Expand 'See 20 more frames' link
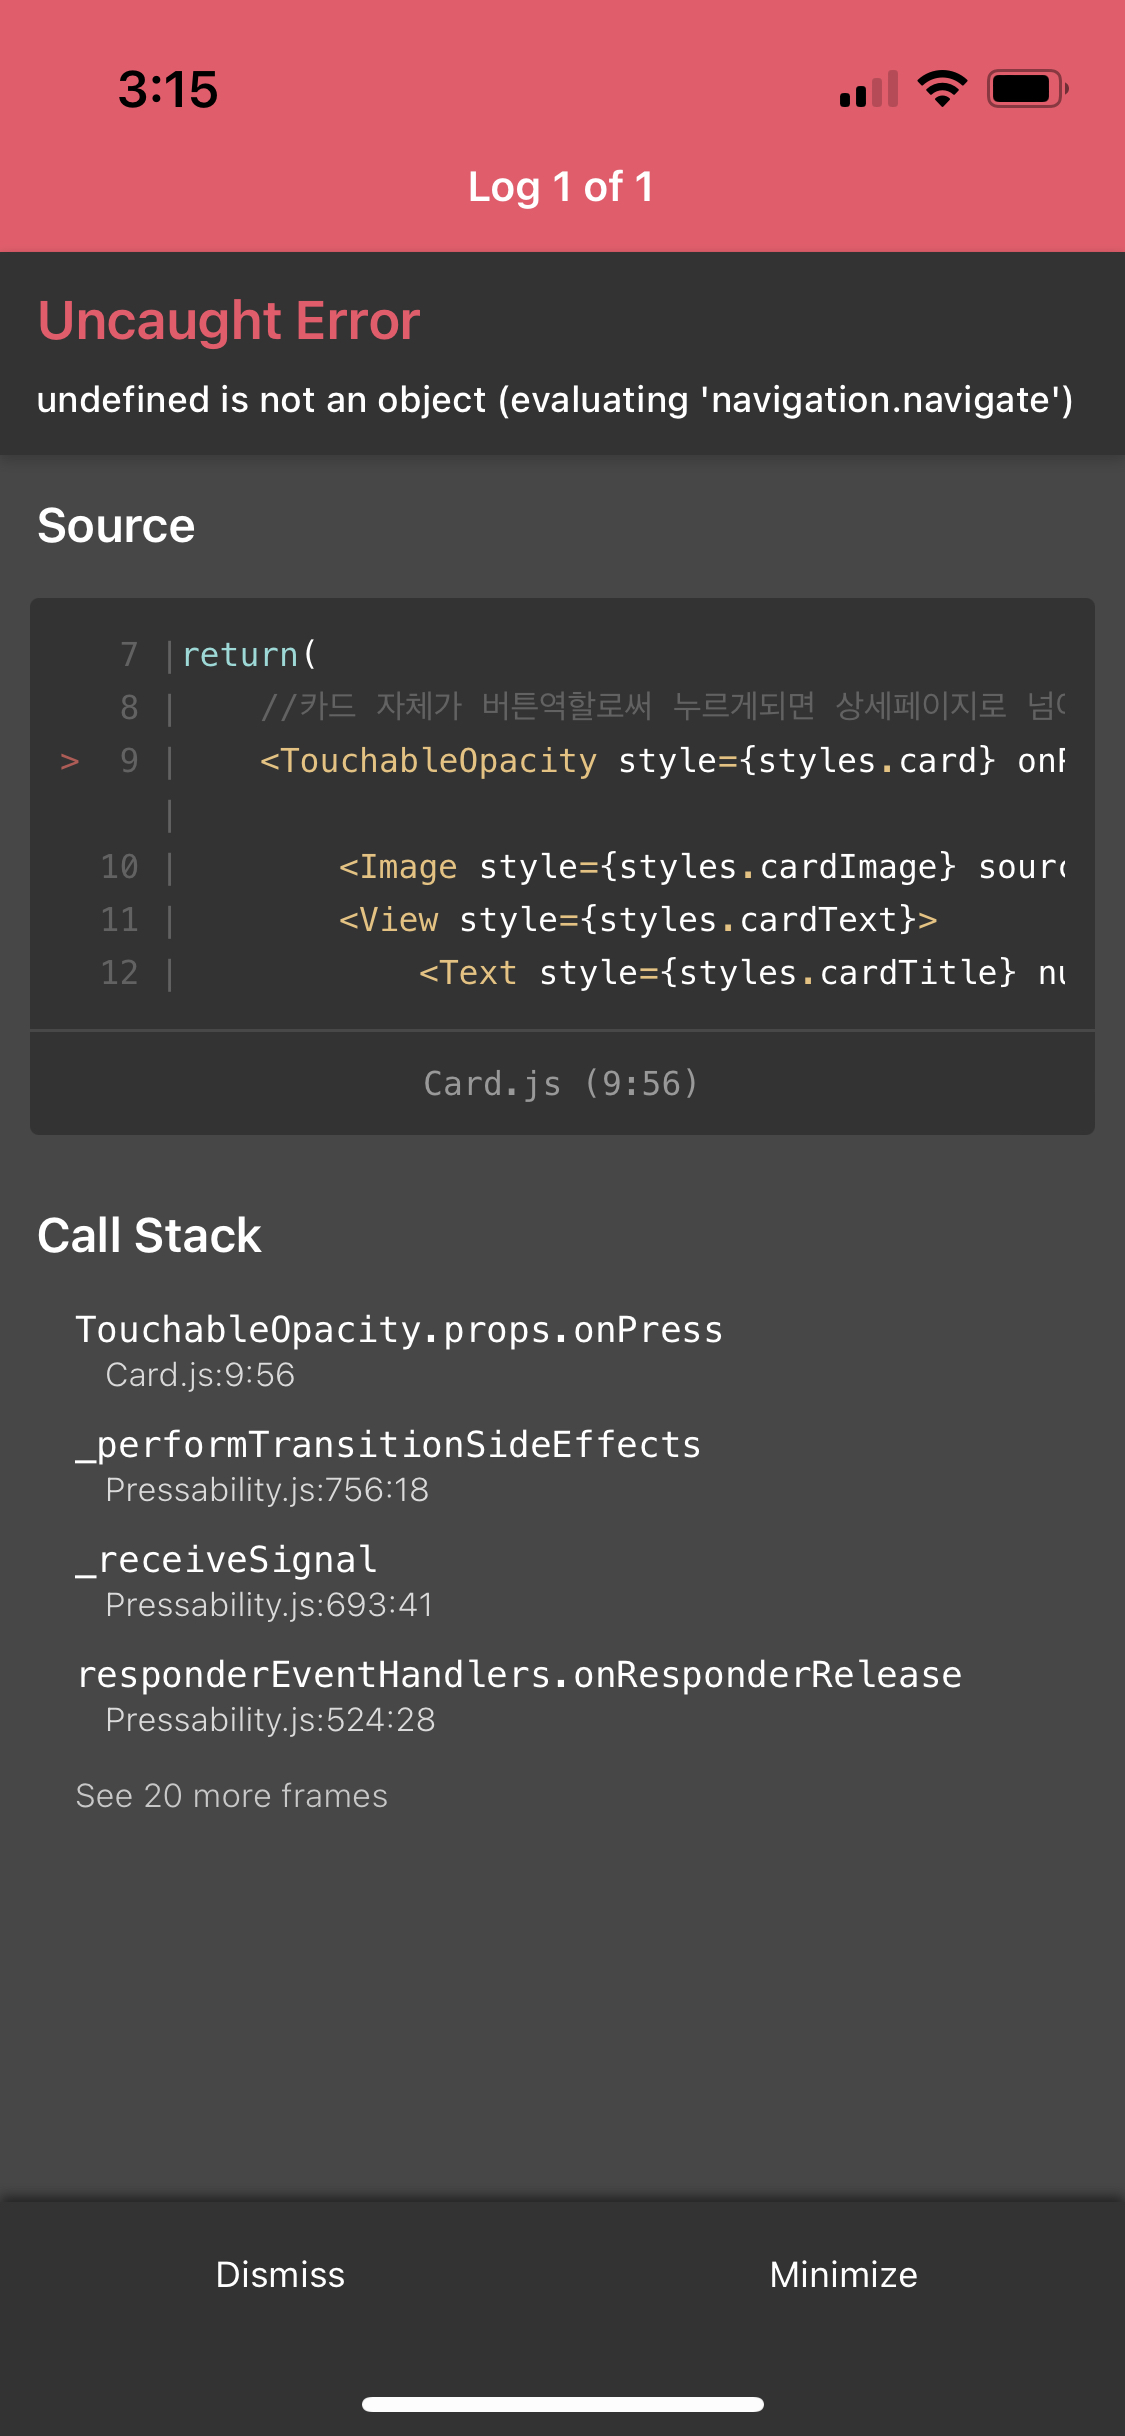The width and height of the screenshot is (1125, 2436). pyautogui.click(x=232, y=1796)
